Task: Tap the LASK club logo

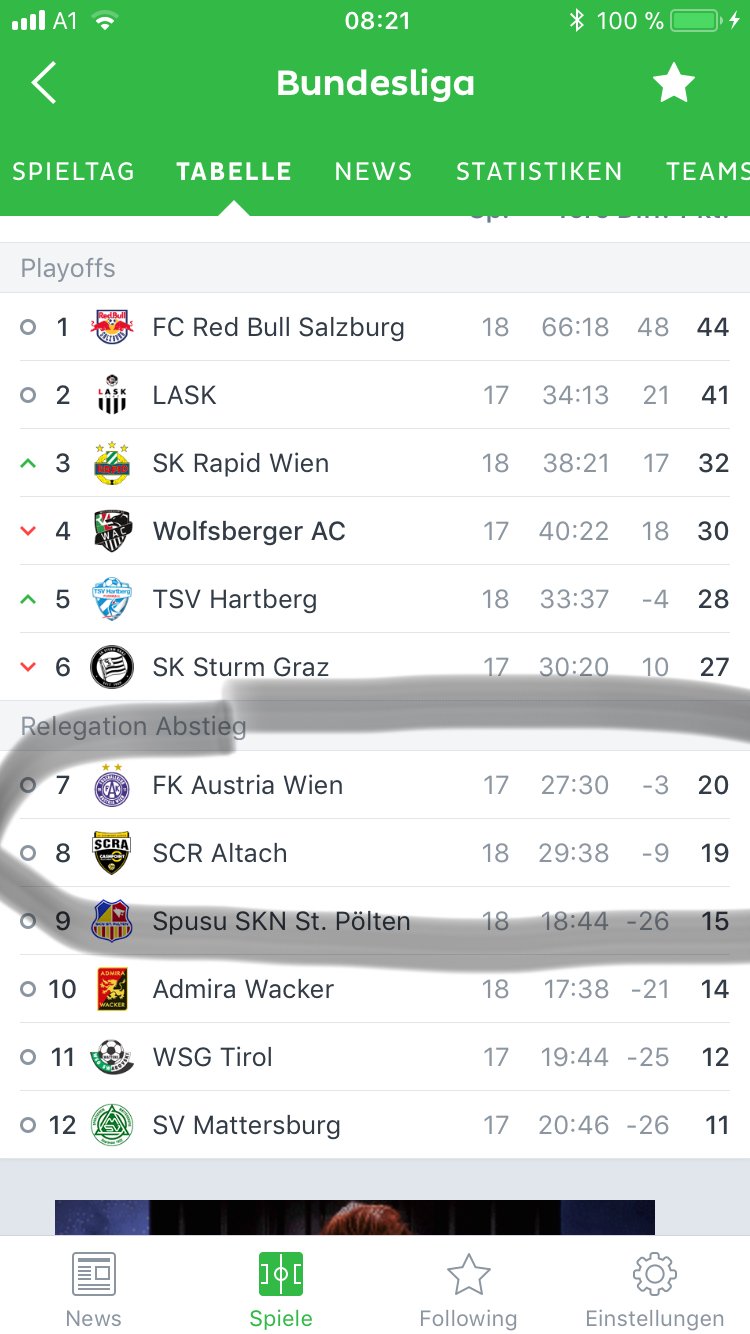Action: 112,395
